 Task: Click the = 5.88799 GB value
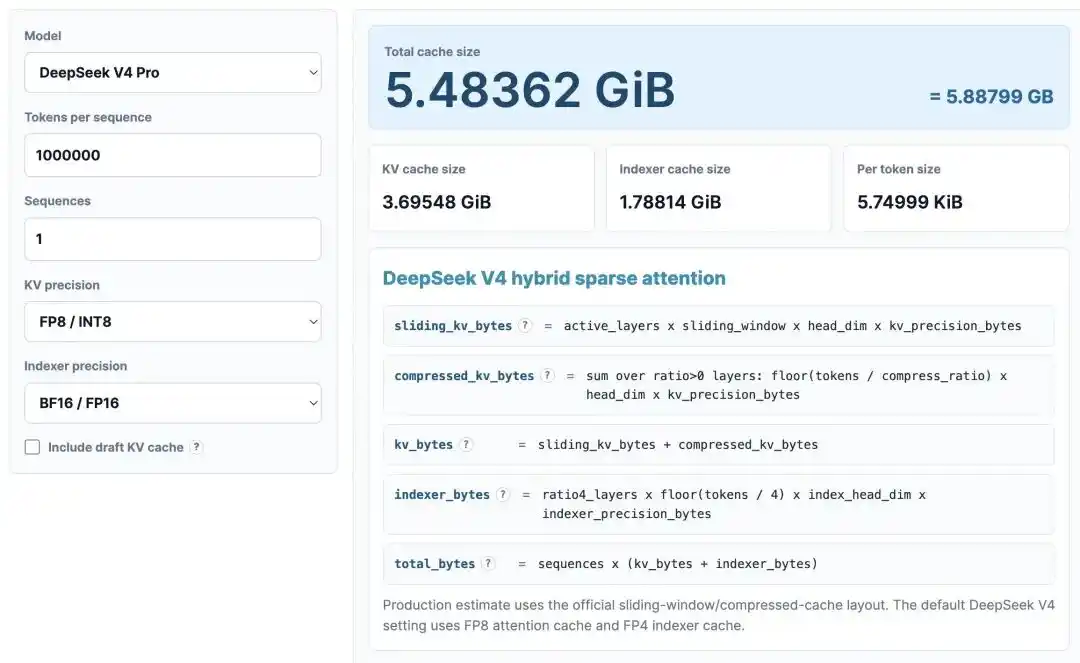(x=991, y=96)
